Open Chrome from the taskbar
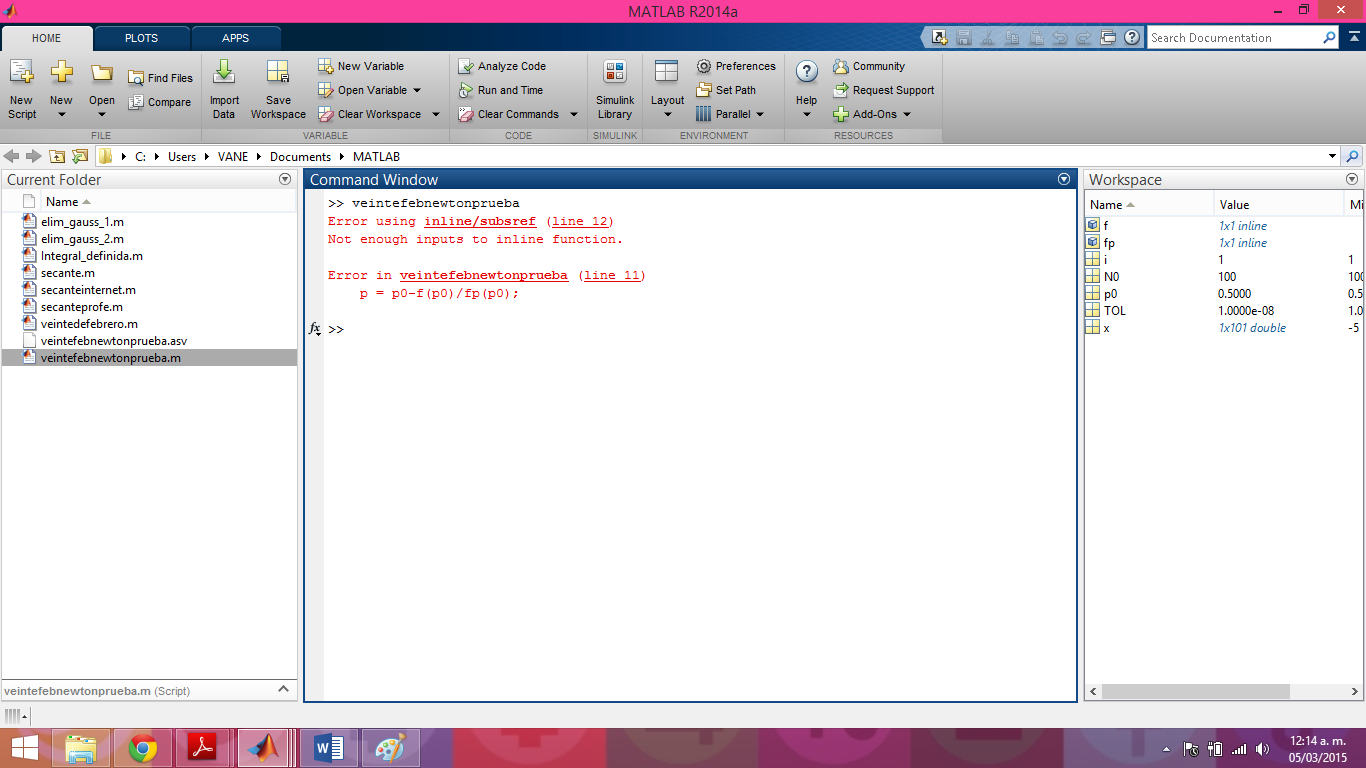Screen dimensions: 1366x768 [143, 748]
